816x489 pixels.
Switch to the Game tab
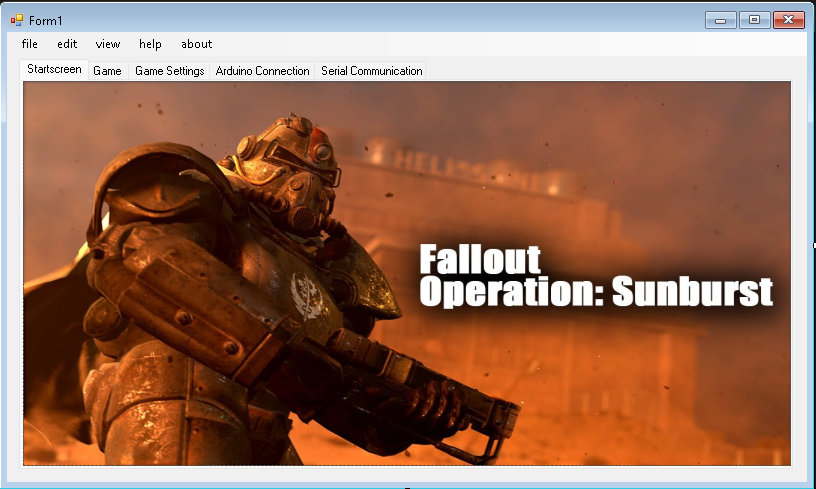[107, 71]
